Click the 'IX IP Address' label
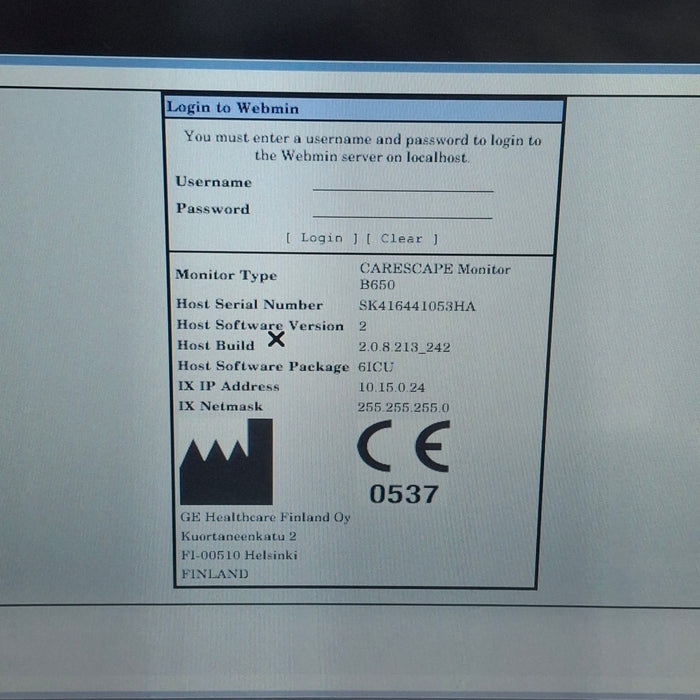Screen dimensions: 700x700 229,386
